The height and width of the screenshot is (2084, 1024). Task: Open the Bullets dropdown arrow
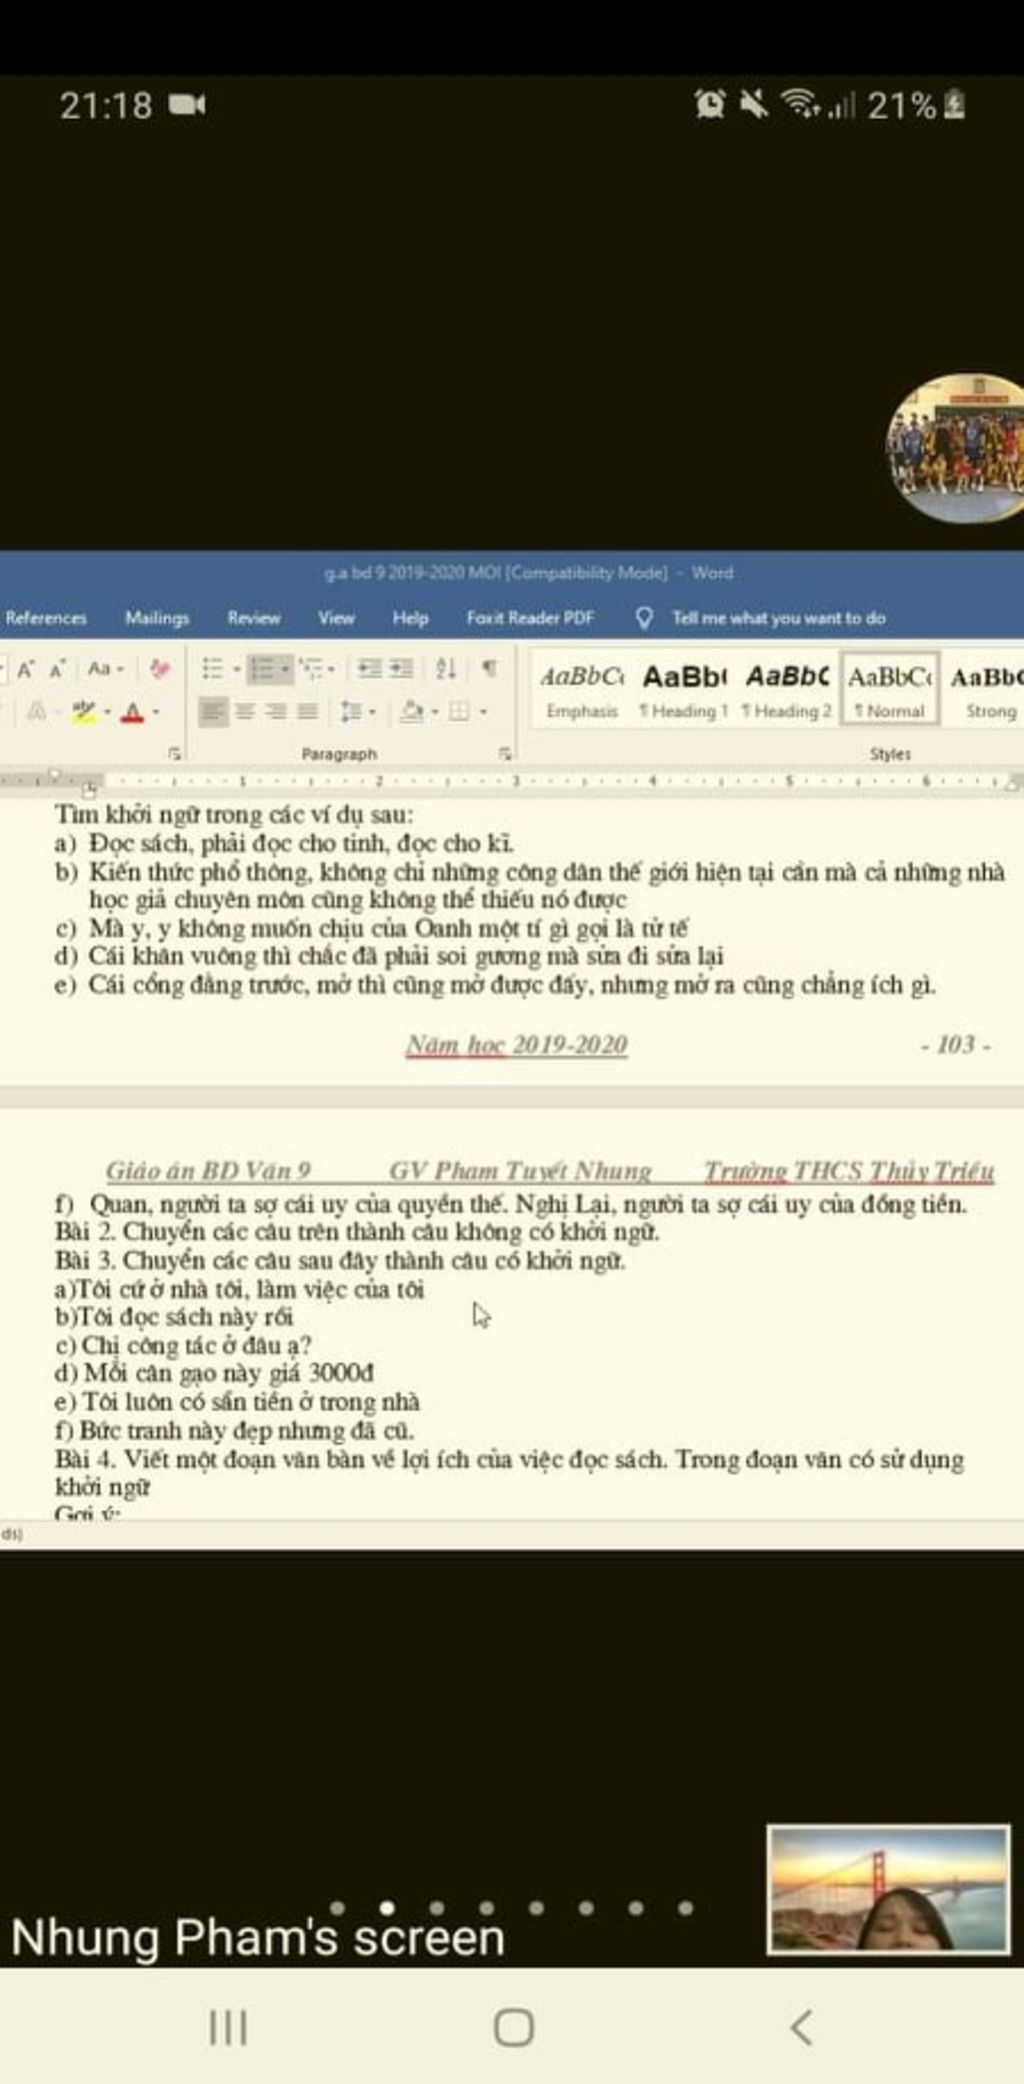237,669
